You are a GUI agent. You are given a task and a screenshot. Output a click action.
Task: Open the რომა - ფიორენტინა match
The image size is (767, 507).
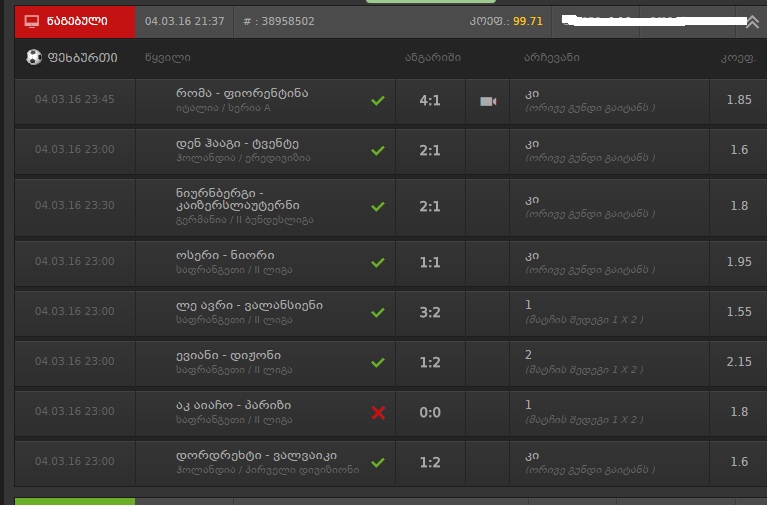click(242, 93)
